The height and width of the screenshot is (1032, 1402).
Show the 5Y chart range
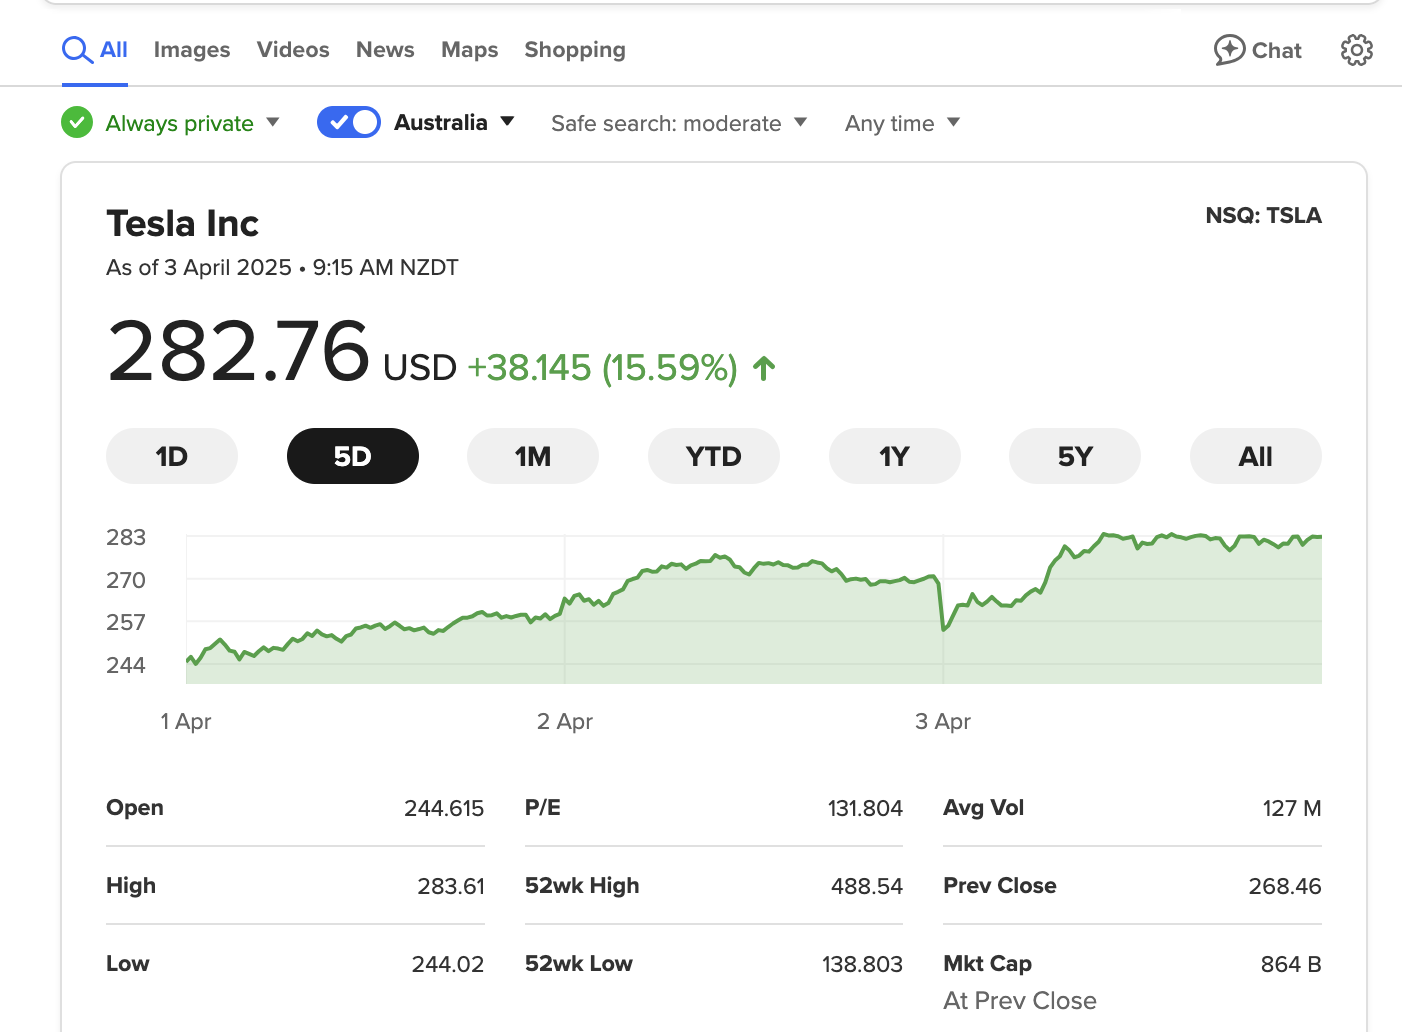(x=1075, y=457)
